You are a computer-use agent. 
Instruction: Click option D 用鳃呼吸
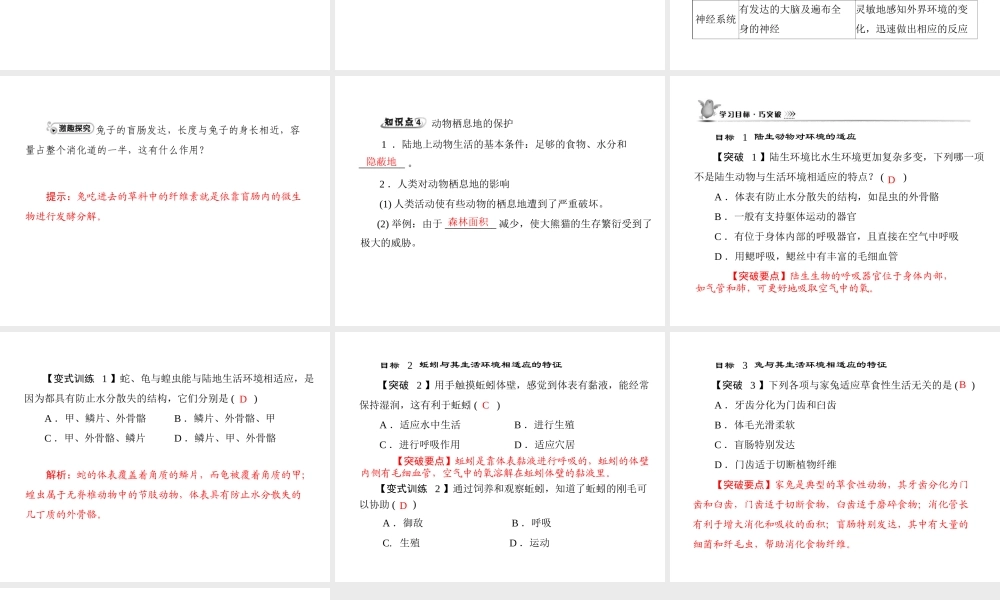(805, 256)
